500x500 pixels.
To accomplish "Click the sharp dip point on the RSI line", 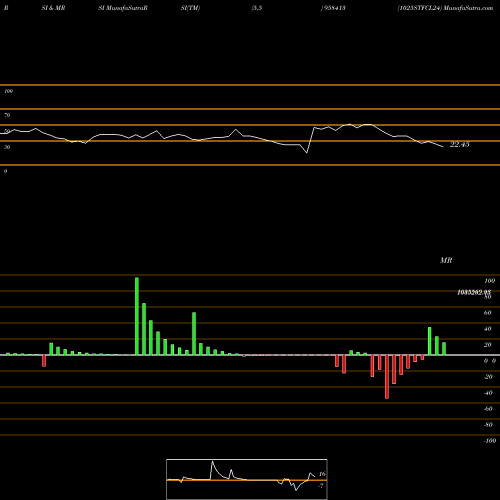I will pyautogui.click(x=307, y=152).
